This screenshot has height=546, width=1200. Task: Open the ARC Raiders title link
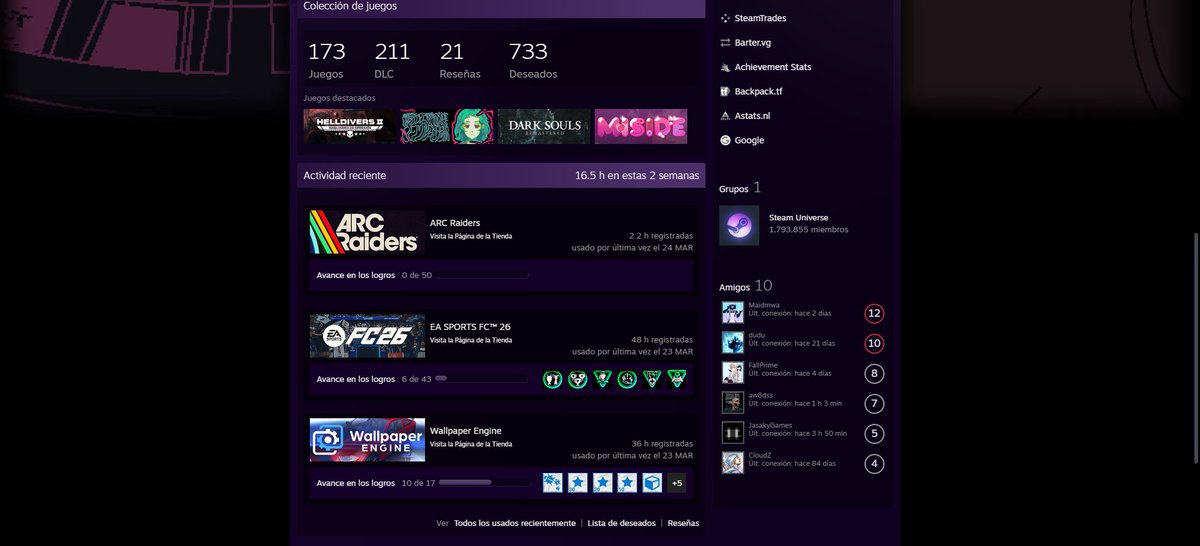455,223
